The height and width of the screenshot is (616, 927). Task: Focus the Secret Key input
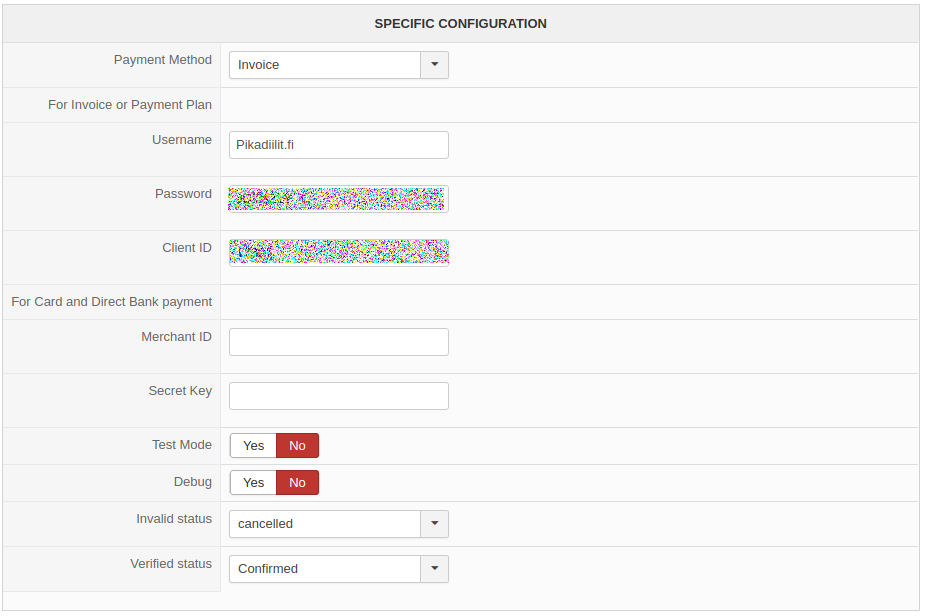tap(339, 396)
